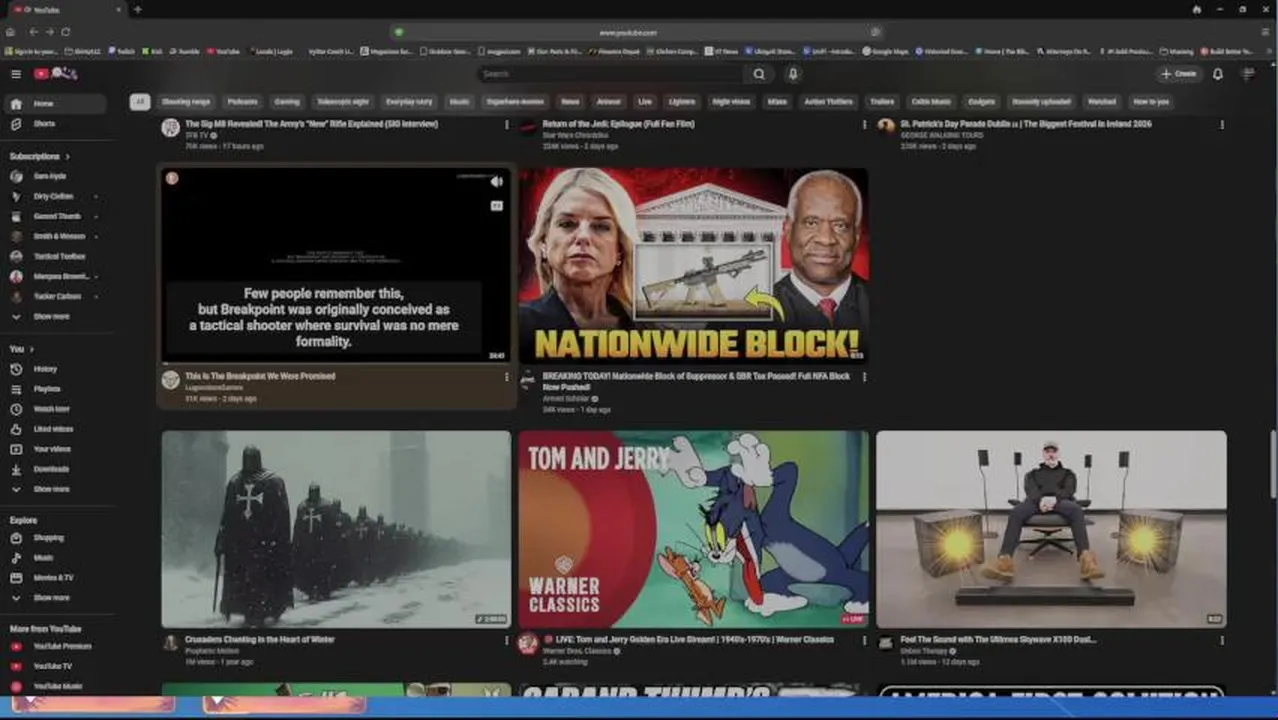1278x720 pixels.
Task: Select the Live filter chip
Action: click(x=645, y=102)
